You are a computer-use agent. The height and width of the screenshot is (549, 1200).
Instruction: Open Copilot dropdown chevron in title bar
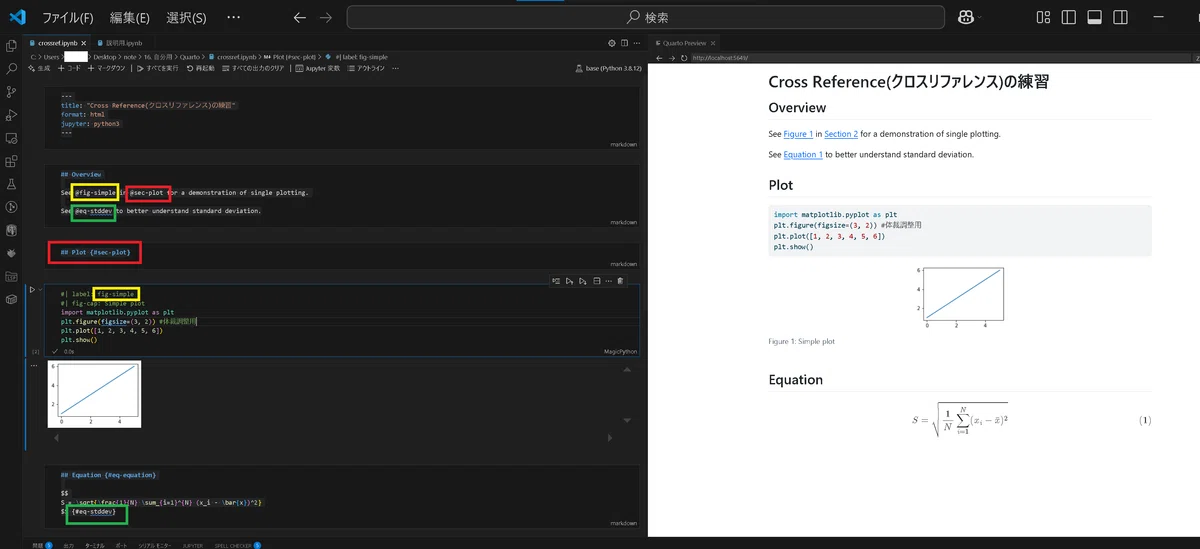[981, 17]
